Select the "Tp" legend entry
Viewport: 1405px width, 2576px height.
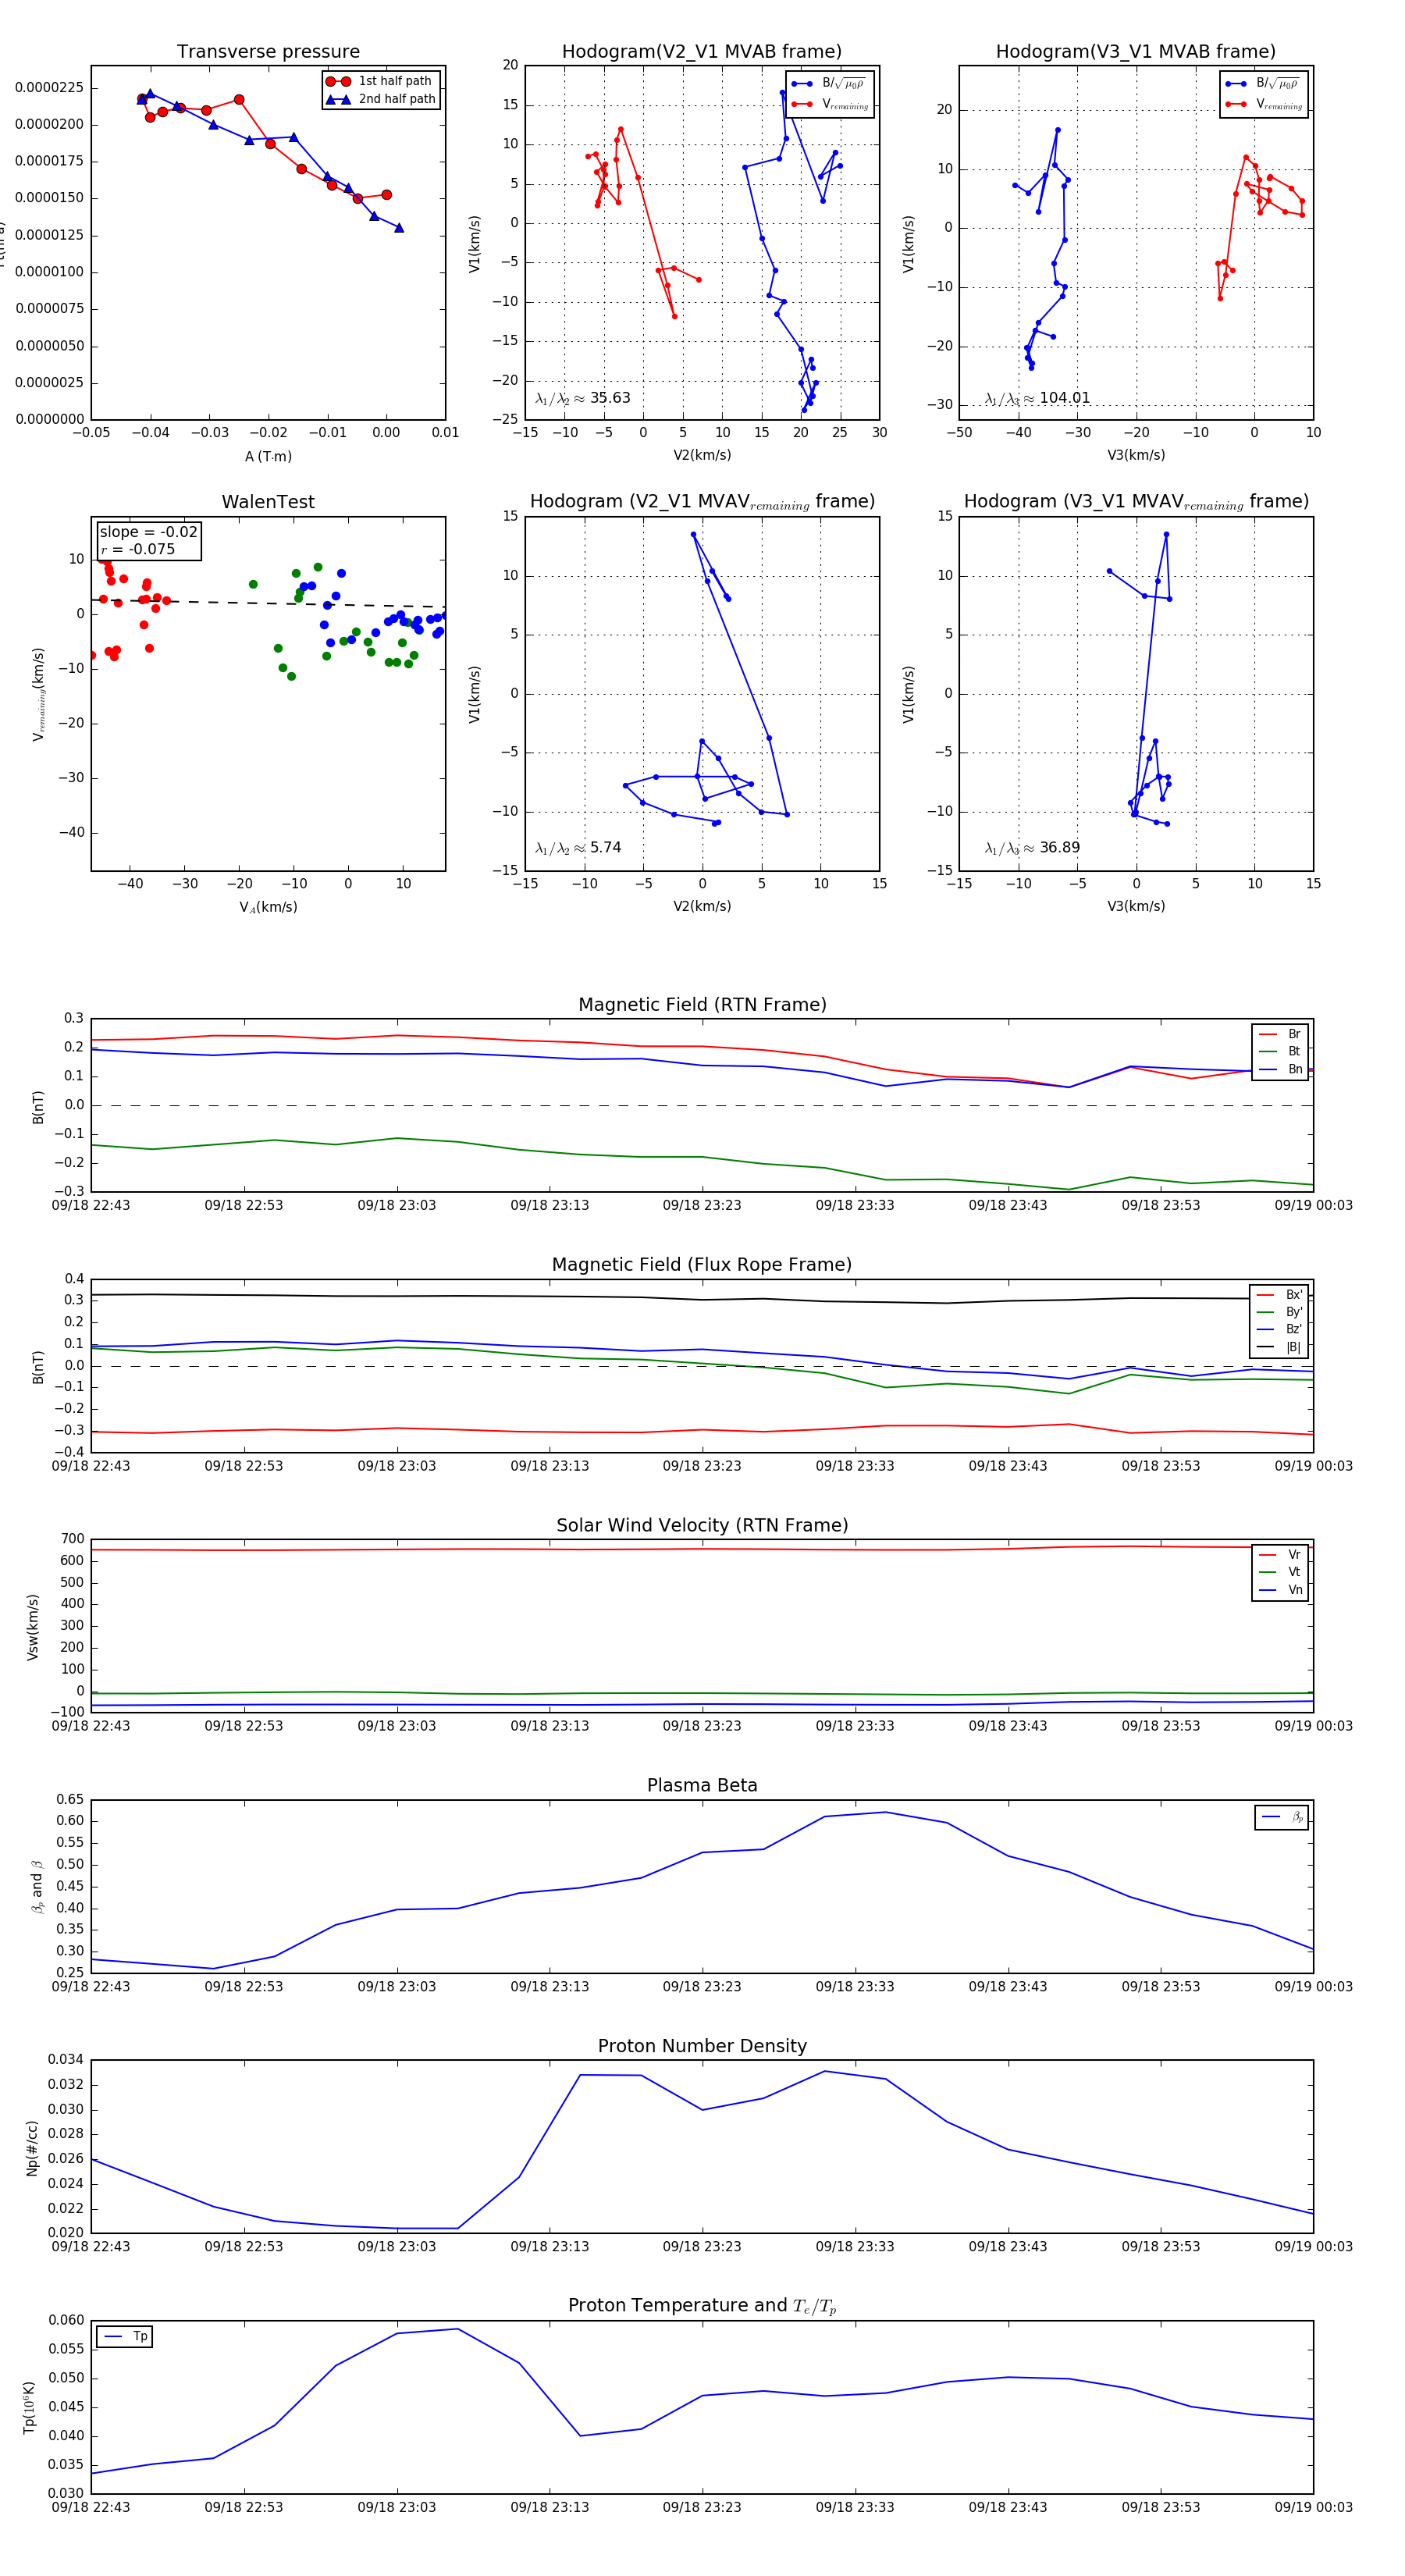[x=126, y=2337]
